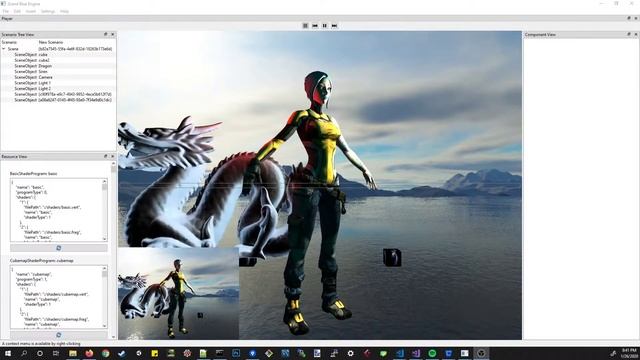Click the Component View title
This screenshot has height=360, width=640.
(540, 35)
